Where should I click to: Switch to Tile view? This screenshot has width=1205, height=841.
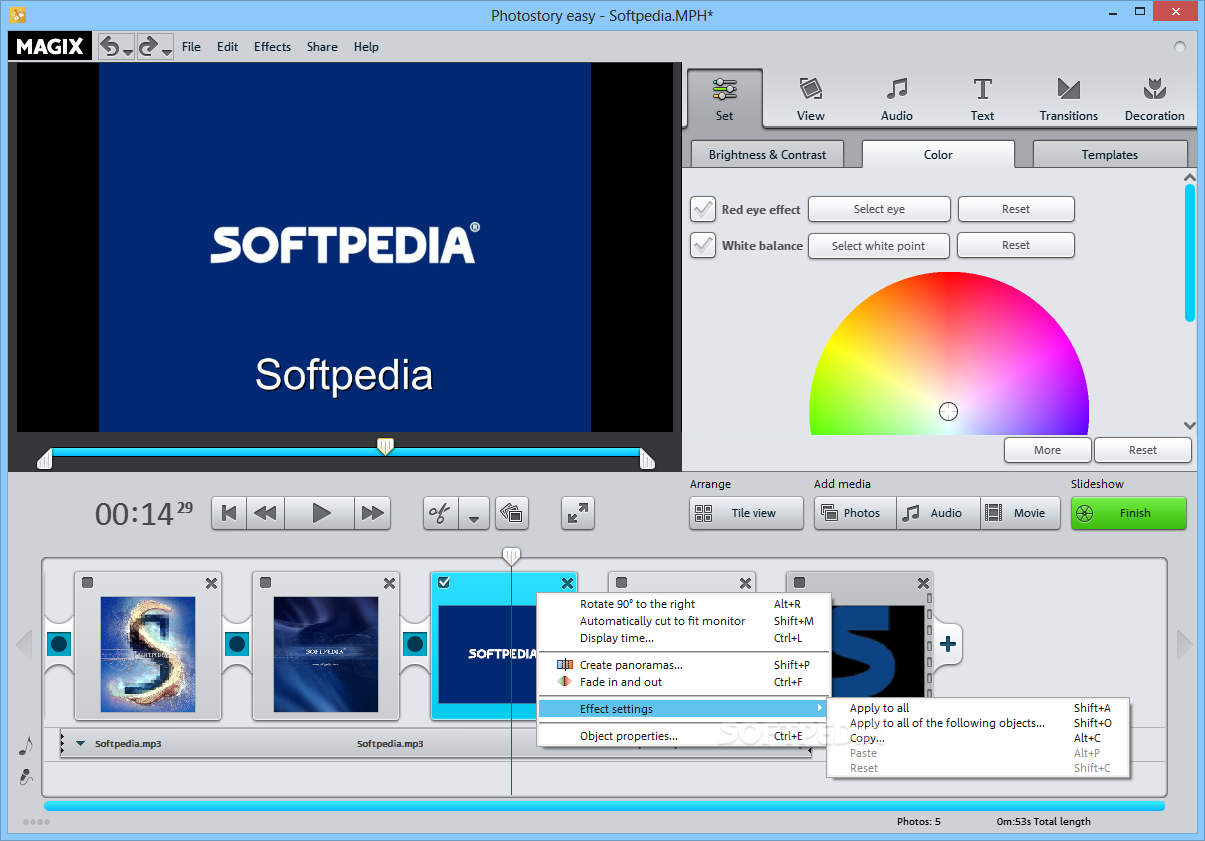coord(746,513)
